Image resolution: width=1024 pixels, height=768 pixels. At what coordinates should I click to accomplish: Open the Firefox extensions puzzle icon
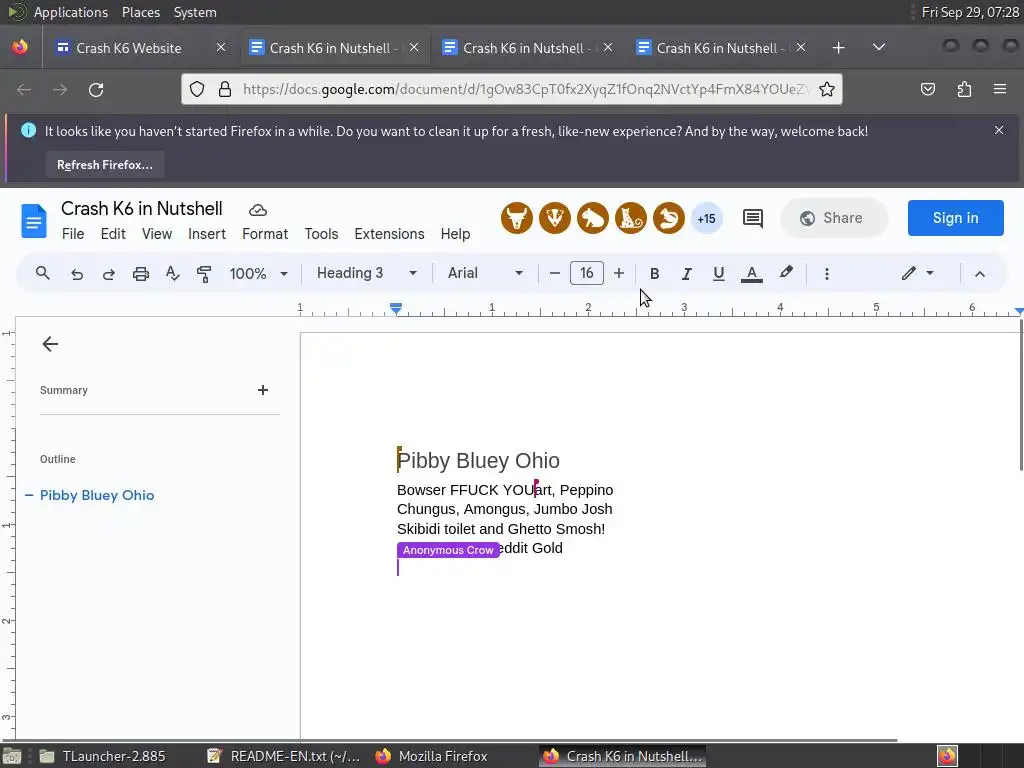(x=964, y=89)
